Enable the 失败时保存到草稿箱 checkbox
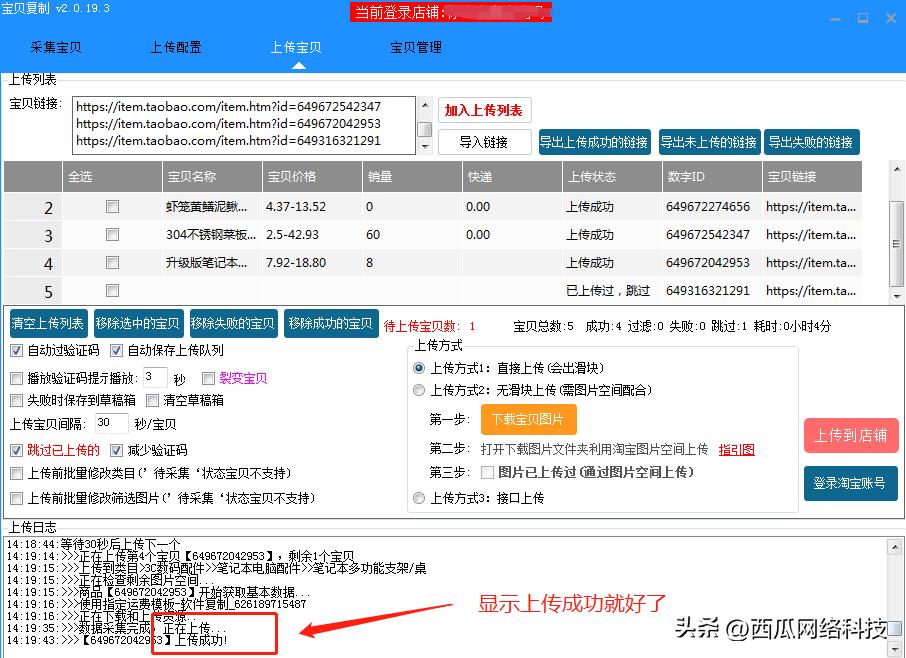Viewport: 906px width, 658px height. click(16, 400)
